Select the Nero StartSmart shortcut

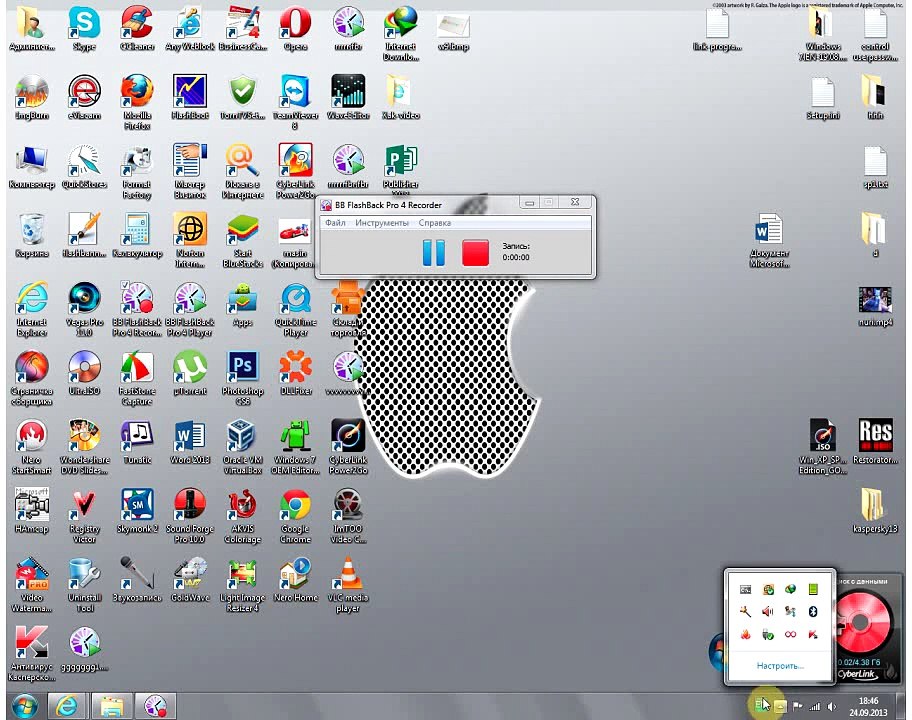click(31, 447)
